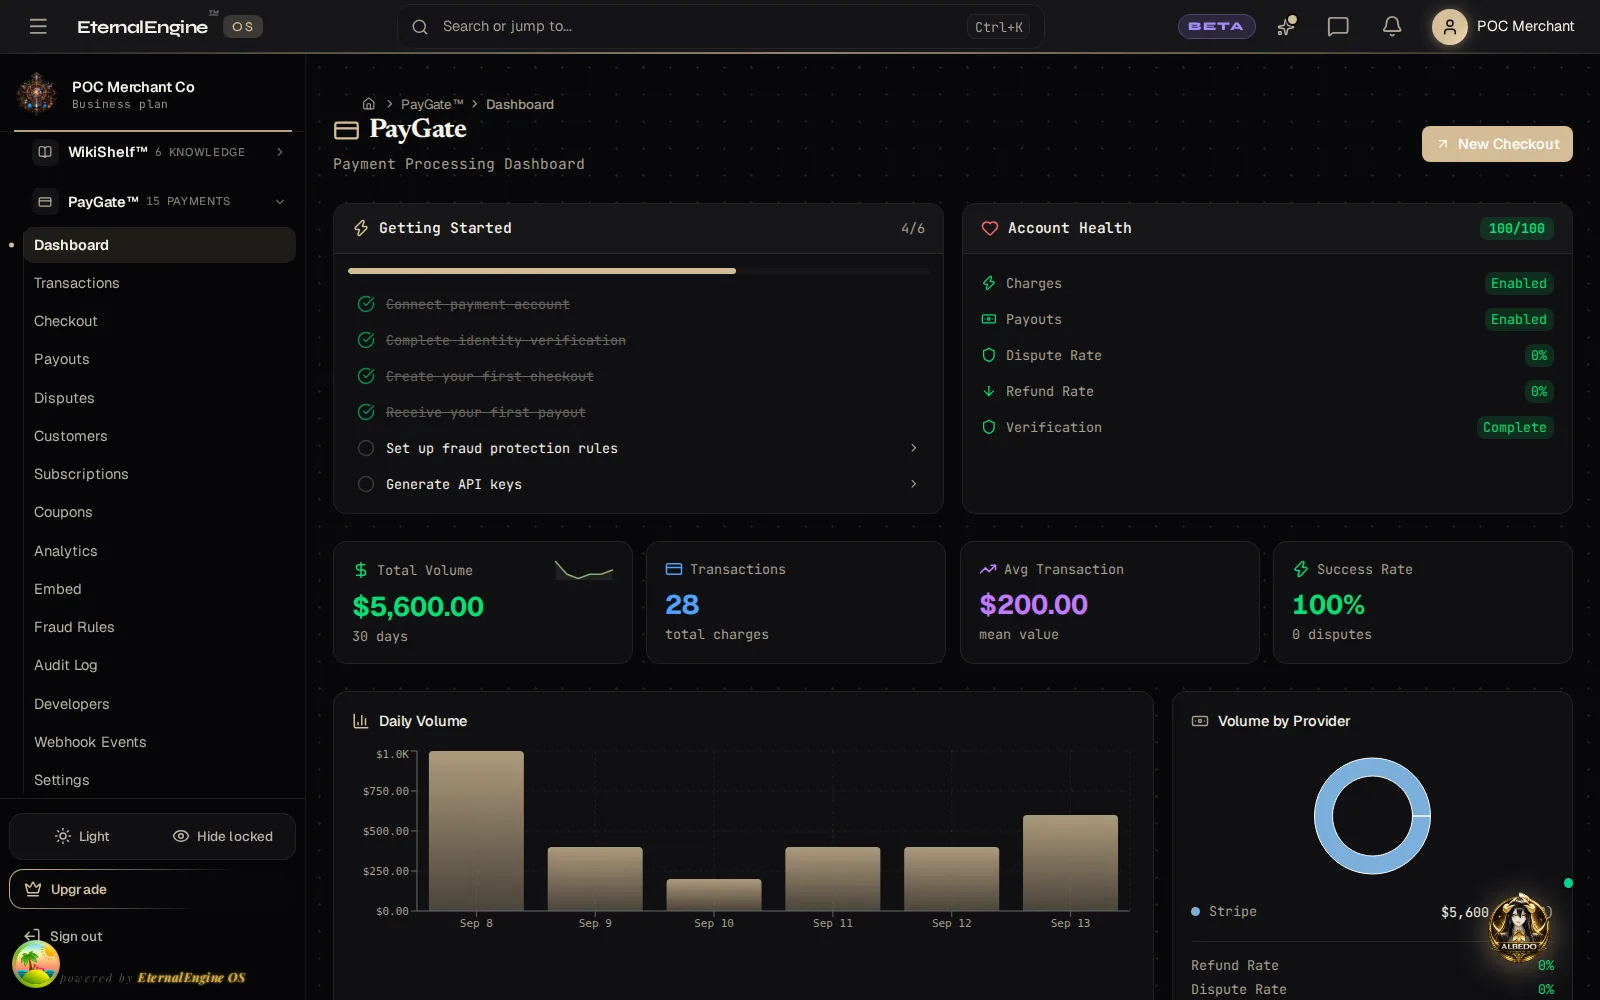Image resolution: width=1600 pixels, height=1000 pixels.
Task: Uncheck Receive your first payout step
Action: [x=366, y=412]
